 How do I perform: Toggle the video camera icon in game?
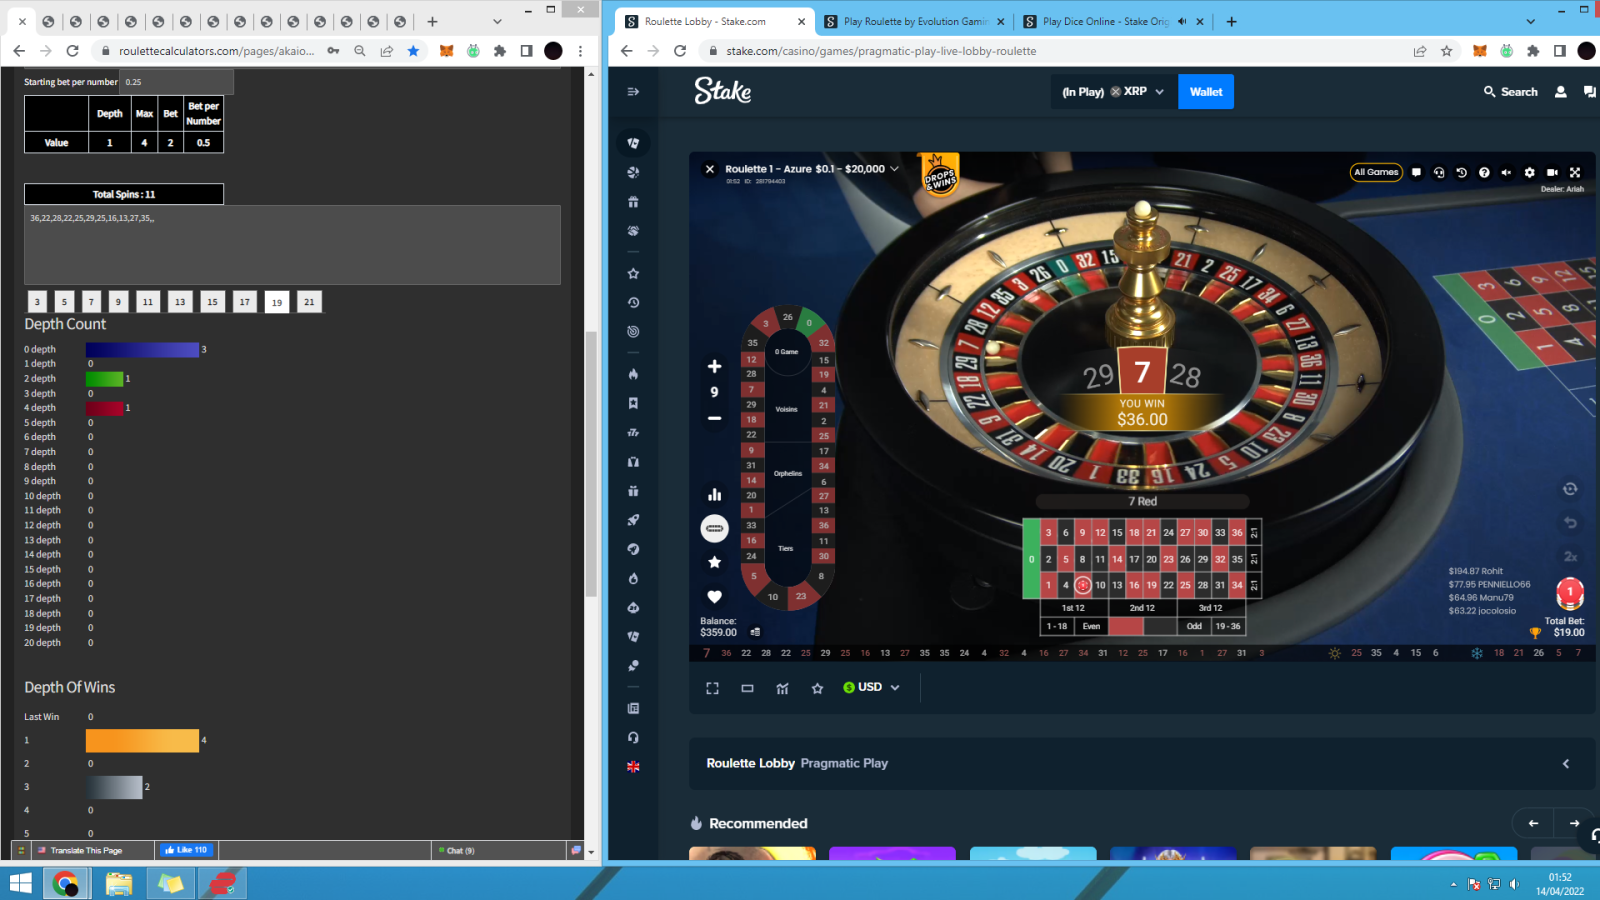1552,172
